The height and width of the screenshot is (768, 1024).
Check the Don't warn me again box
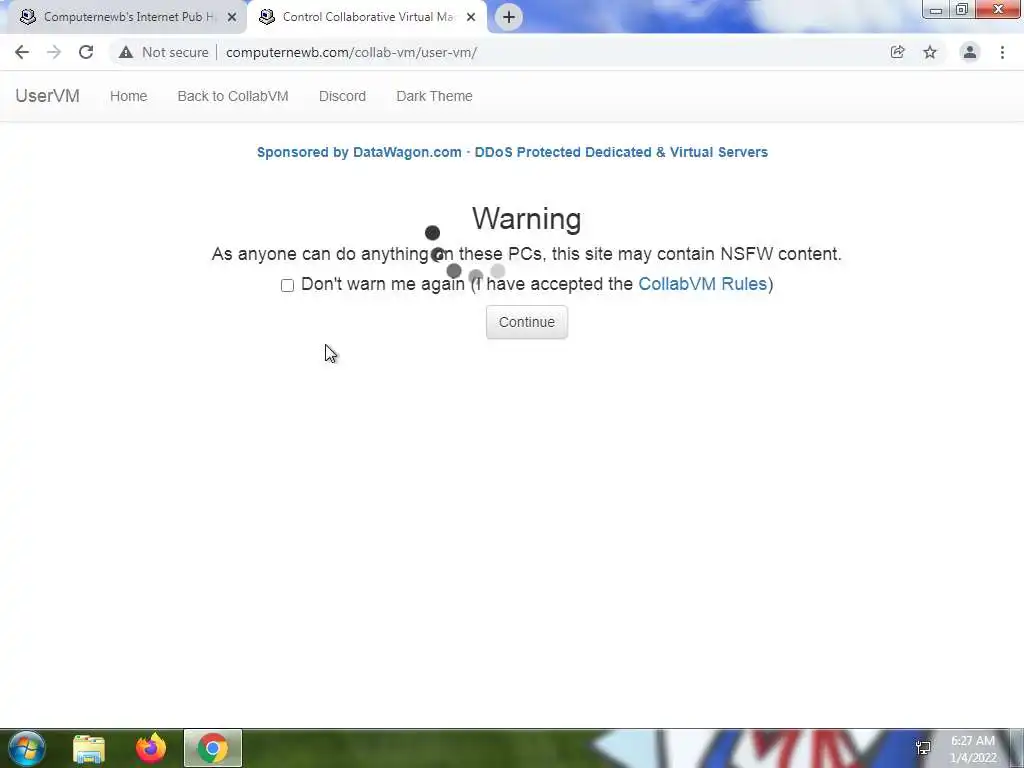point(287,285)
